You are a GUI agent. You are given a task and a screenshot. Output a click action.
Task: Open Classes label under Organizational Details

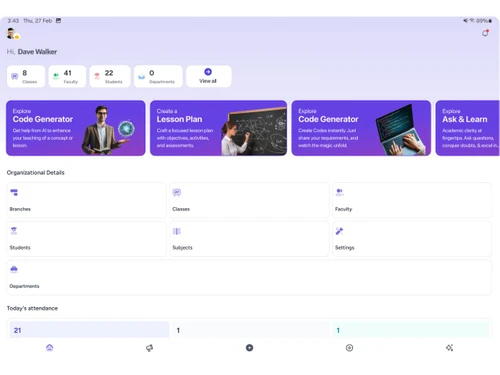coord(181,209)
